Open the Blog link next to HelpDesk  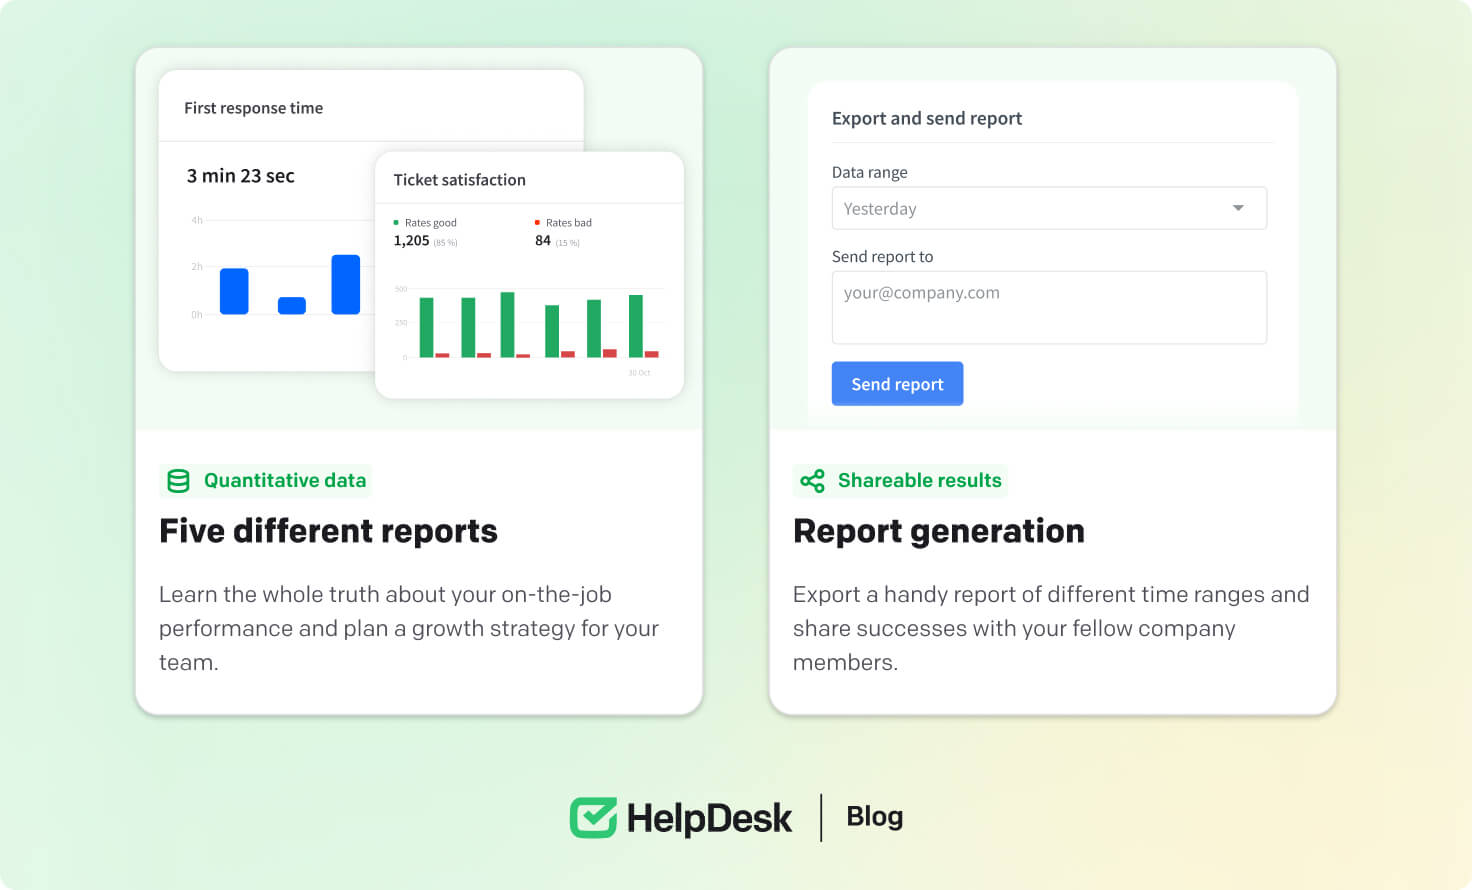pyautogui.click(x=874, y=817)
